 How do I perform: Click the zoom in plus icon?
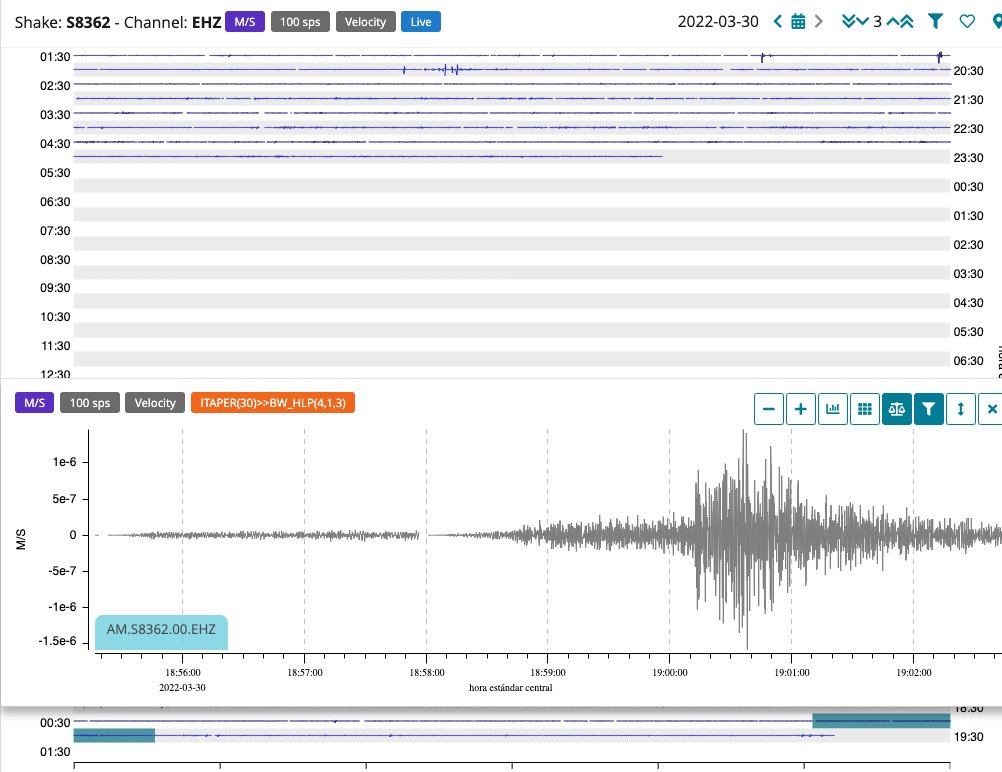[x=801, y=409]
